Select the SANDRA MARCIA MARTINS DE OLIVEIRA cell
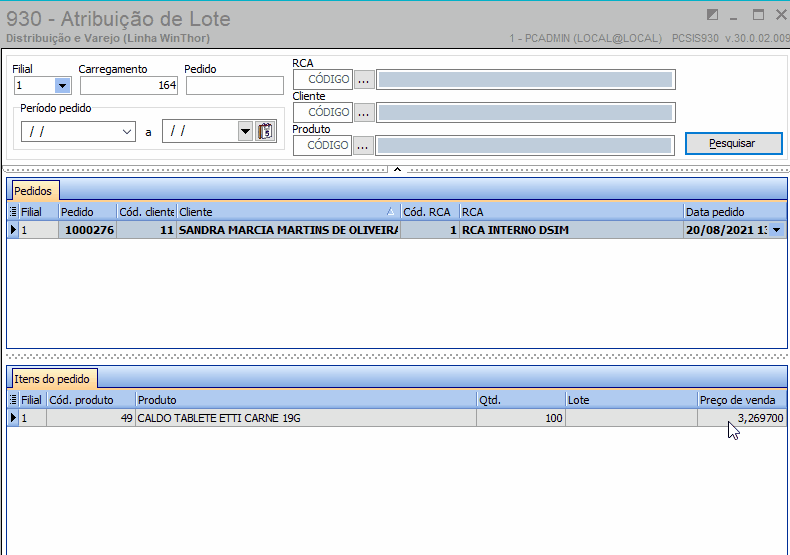This screenshot has width=790, height=555. [288, 230]
